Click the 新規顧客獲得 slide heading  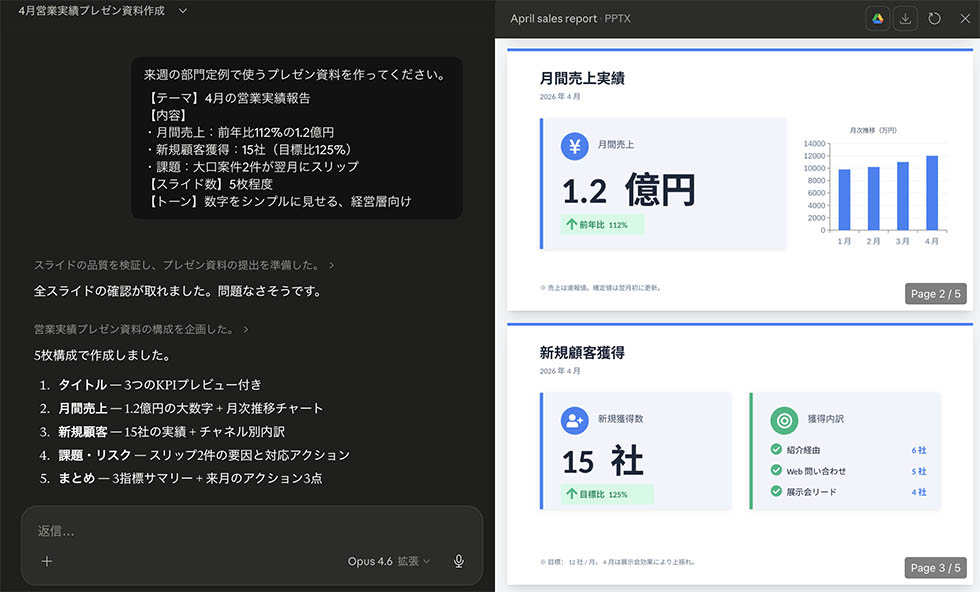582,353
